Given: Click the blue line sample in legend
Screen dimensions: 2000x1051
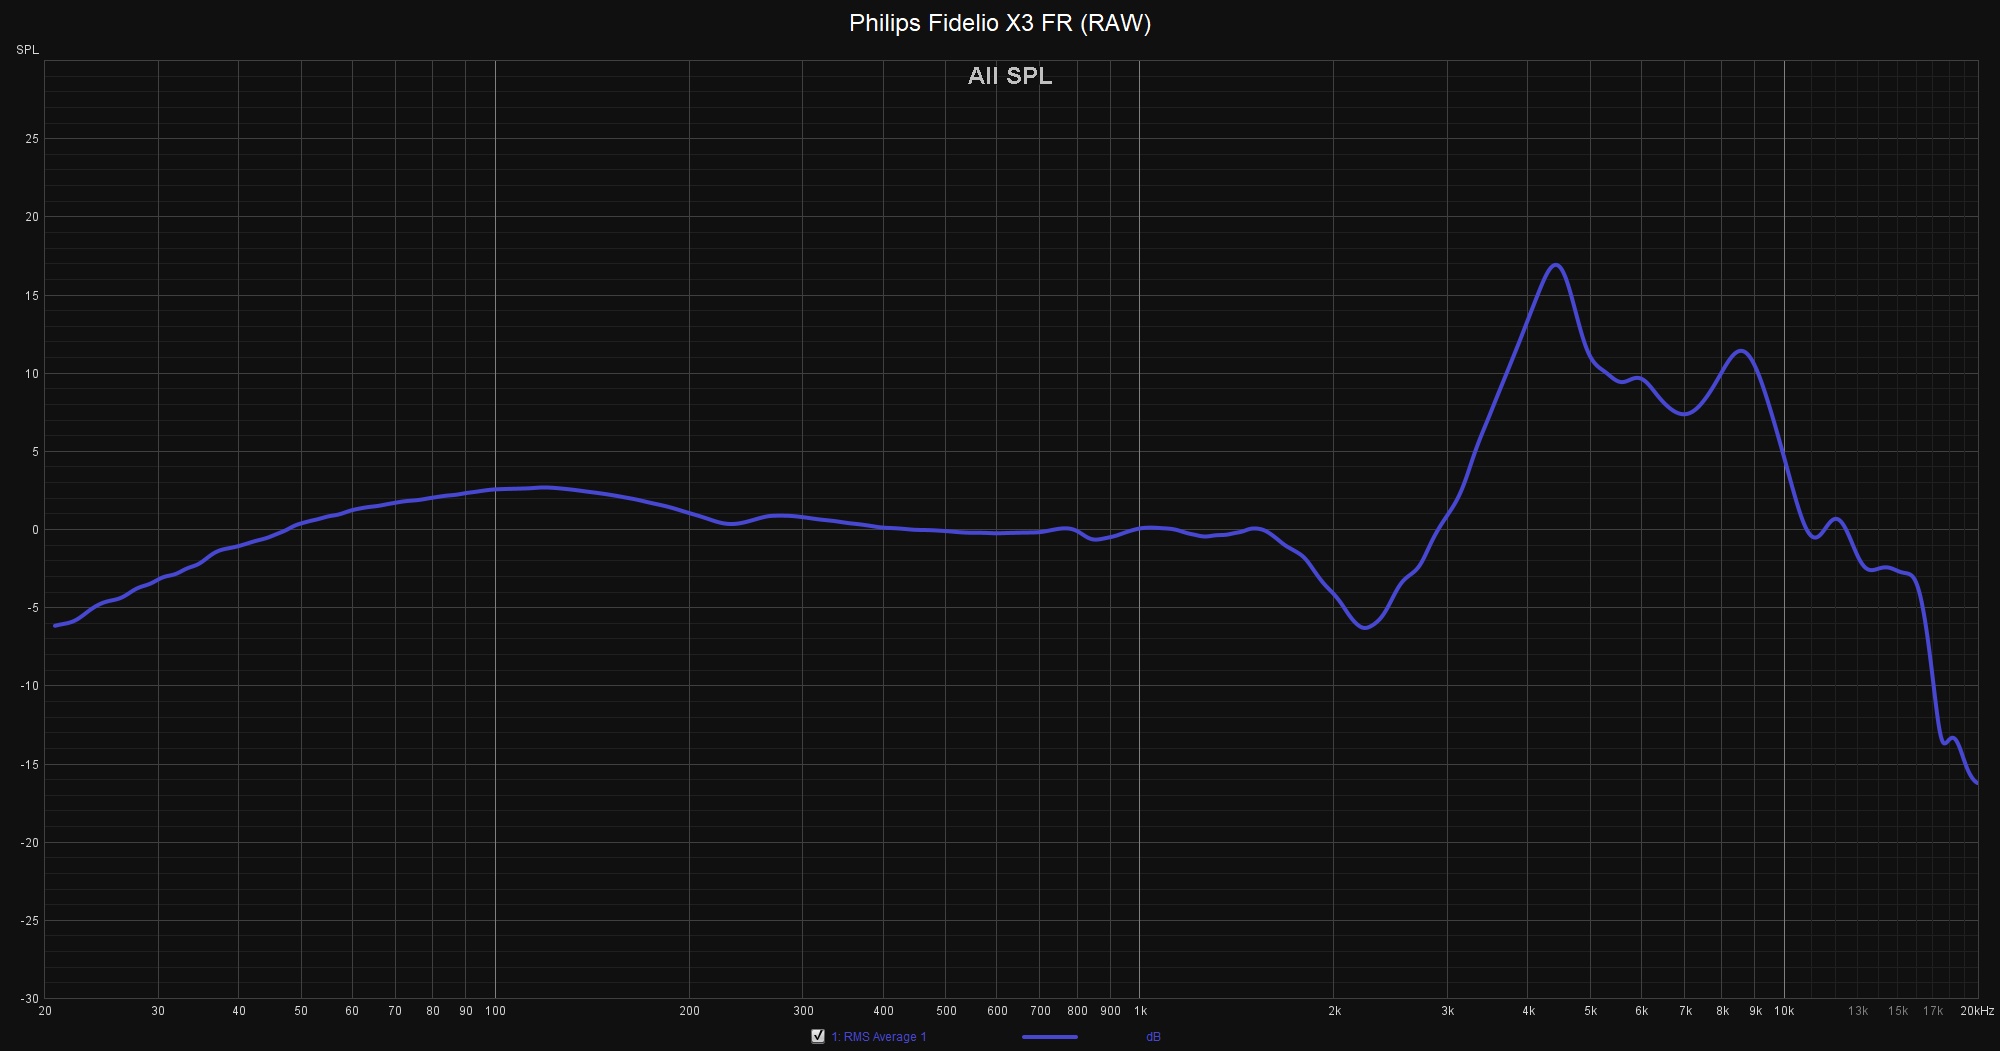Looking at the screenshot, I should coord(1050,1037).
